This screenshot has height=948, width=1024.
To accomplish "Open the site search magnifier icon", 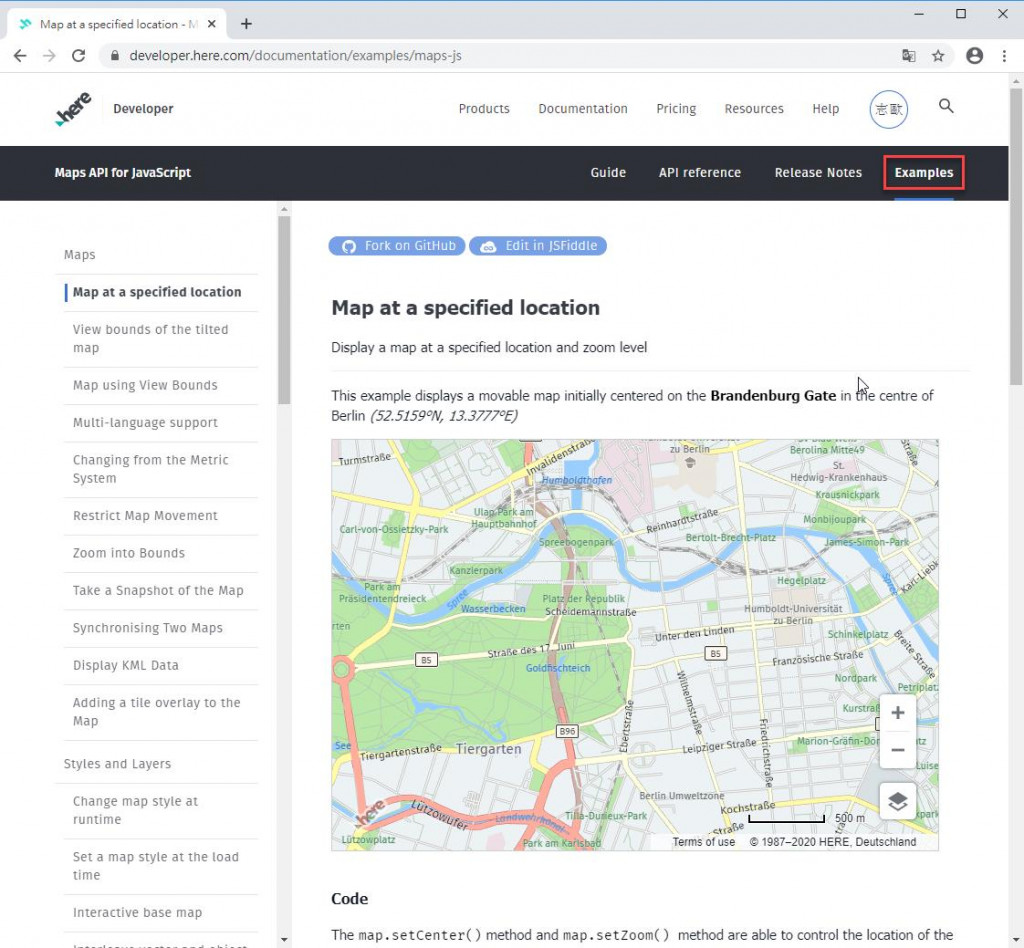I will [x=946, y=106].
